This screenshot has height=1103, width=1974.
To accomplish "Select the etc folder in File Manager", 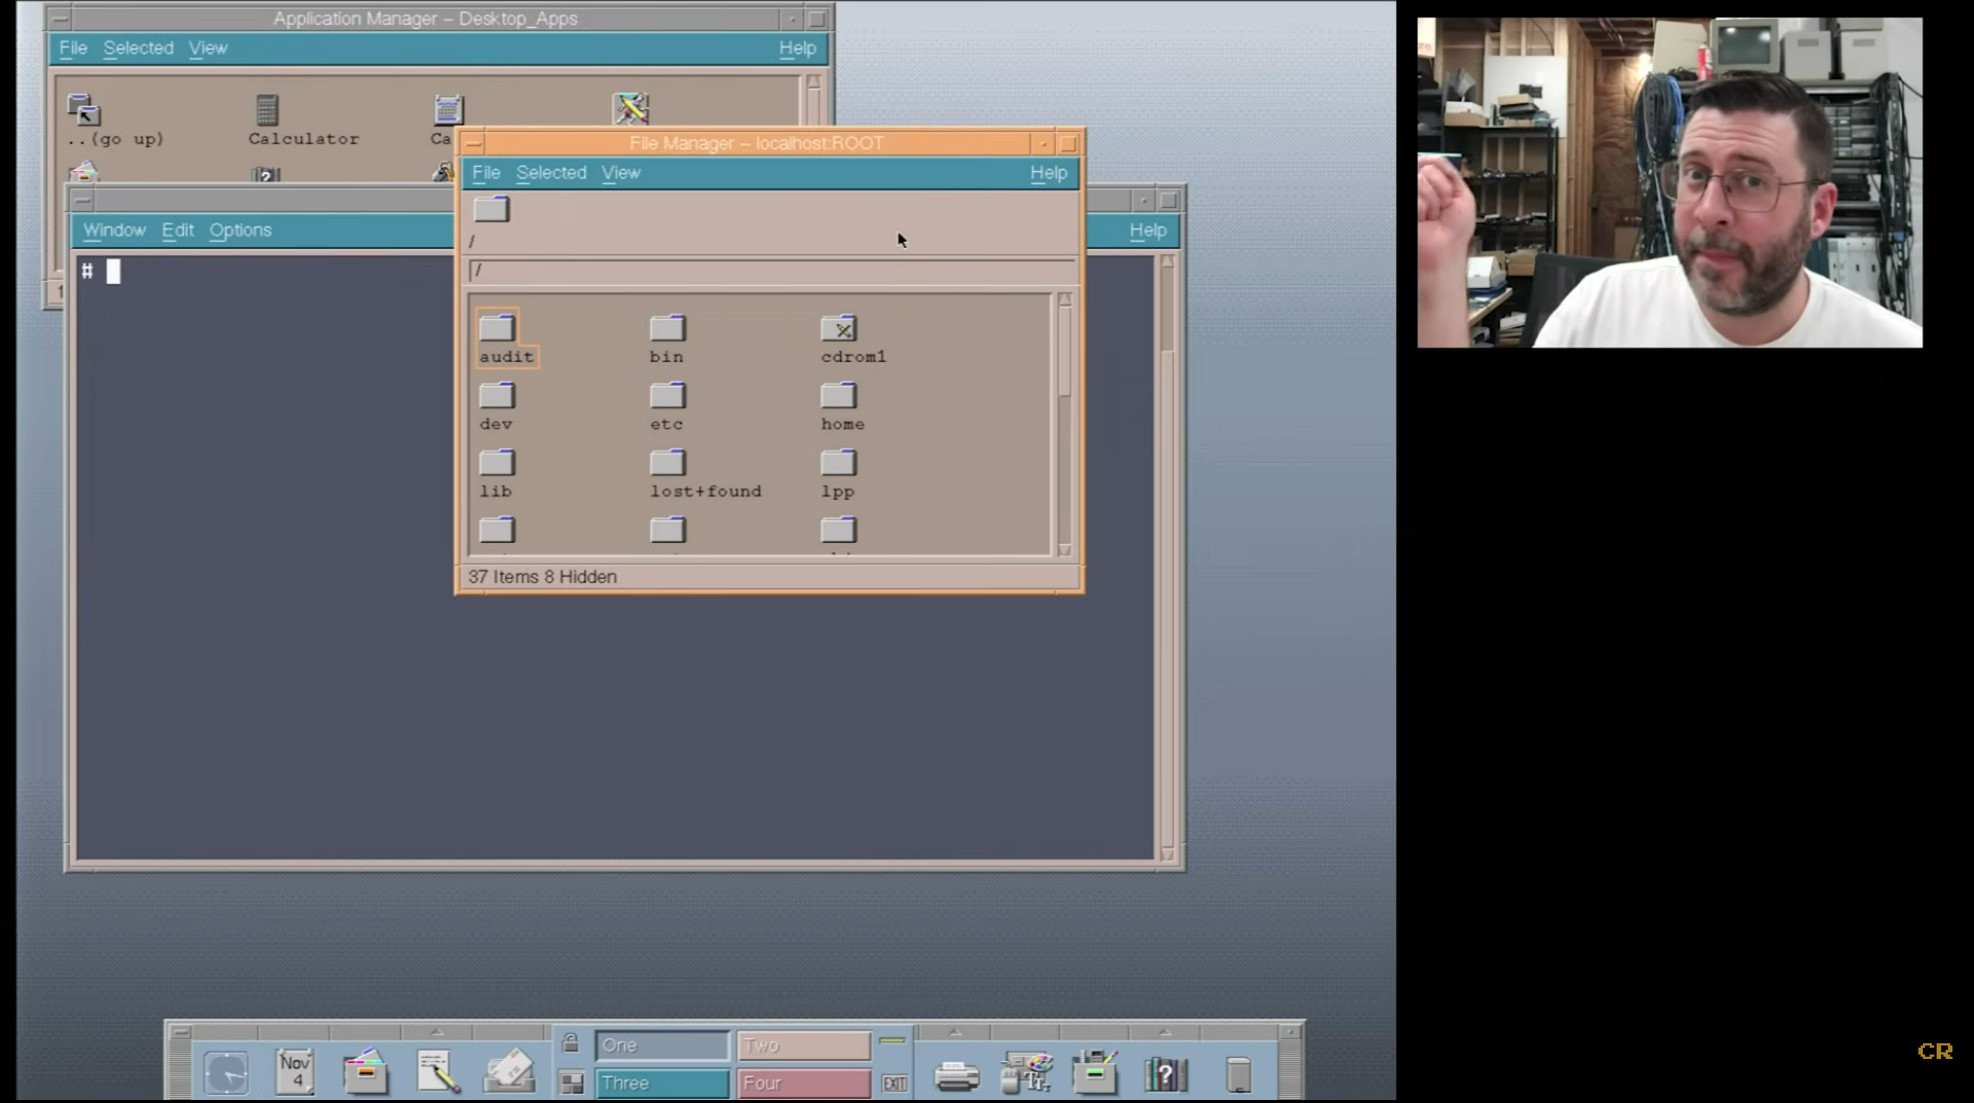I will (x=667, y=407).
